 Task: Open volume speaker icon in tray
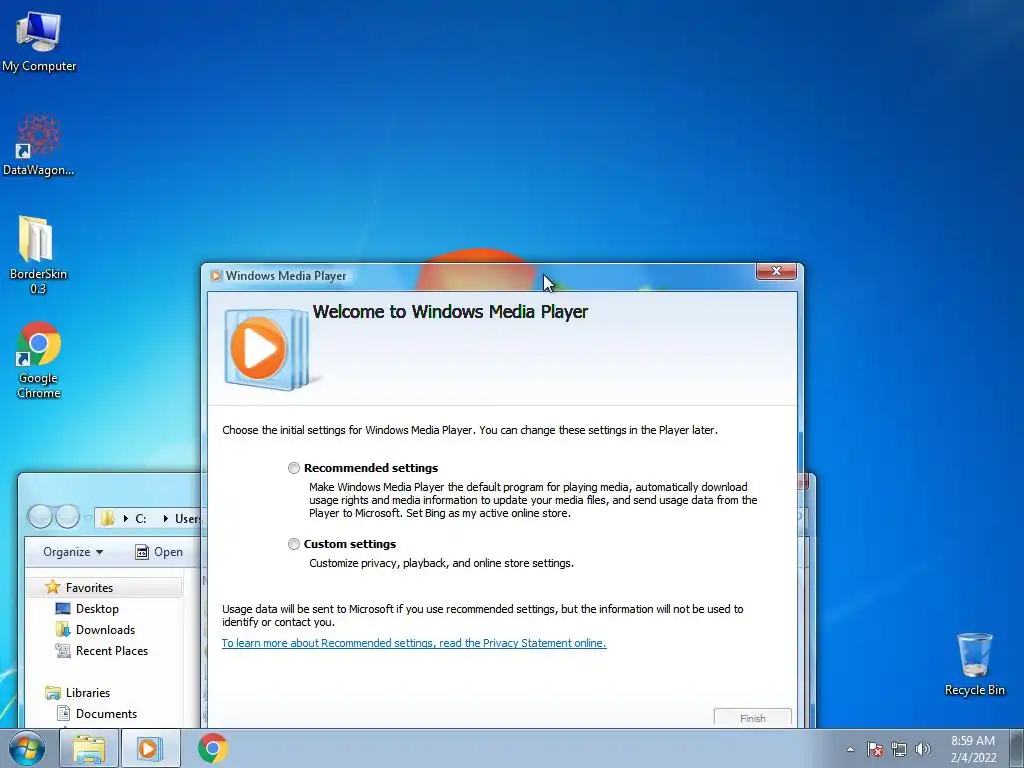coord(923,749)
